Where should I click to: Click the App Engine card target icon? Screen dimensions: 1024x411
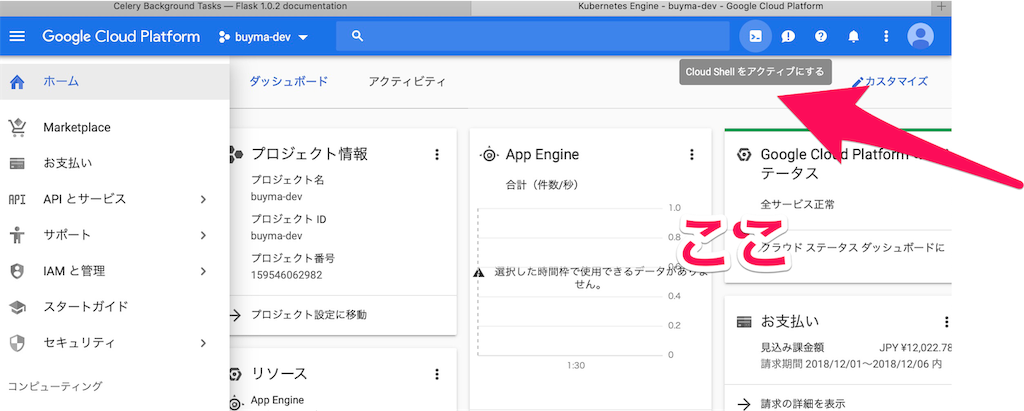click(x=488, y=155)
